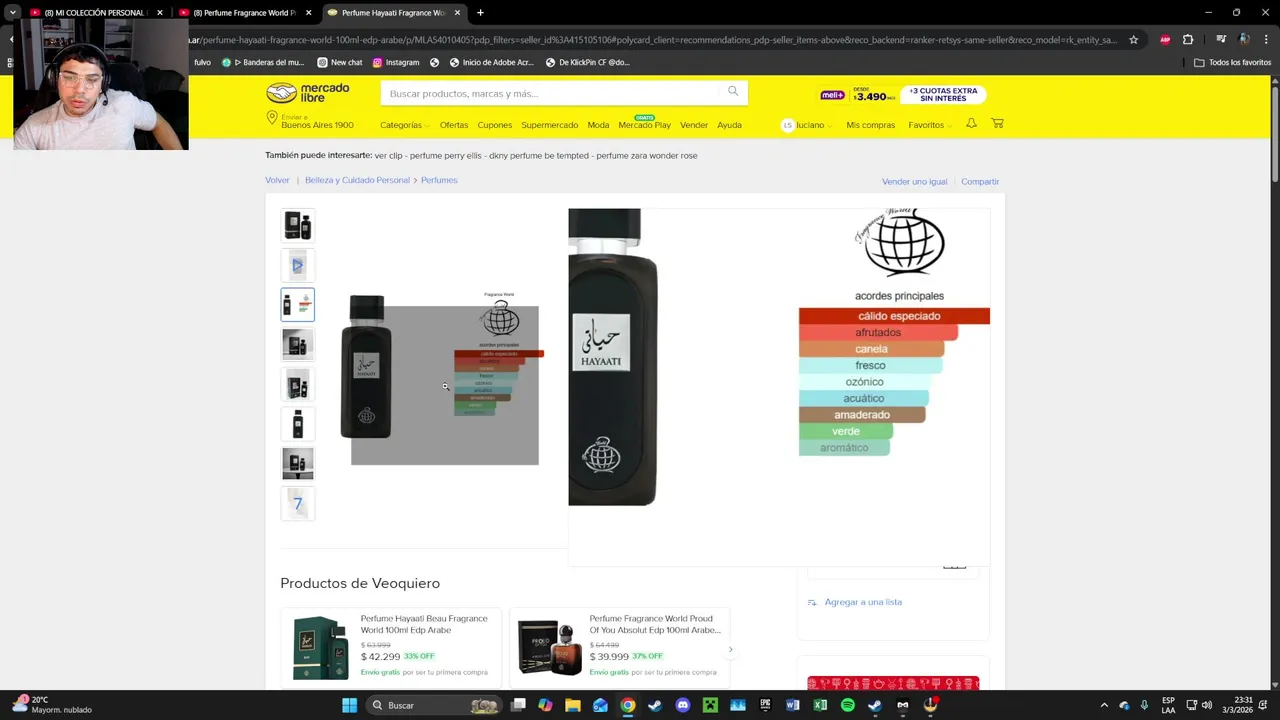Select the video thumbnail with play icon
1280x720 pixels.
point(297,265)
